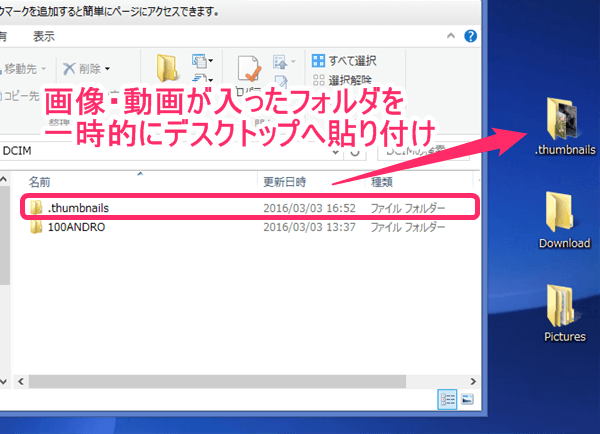Click nav pane scroll up arrow
600x434 pixels.
pyautogui.click(x=4, y=179)
